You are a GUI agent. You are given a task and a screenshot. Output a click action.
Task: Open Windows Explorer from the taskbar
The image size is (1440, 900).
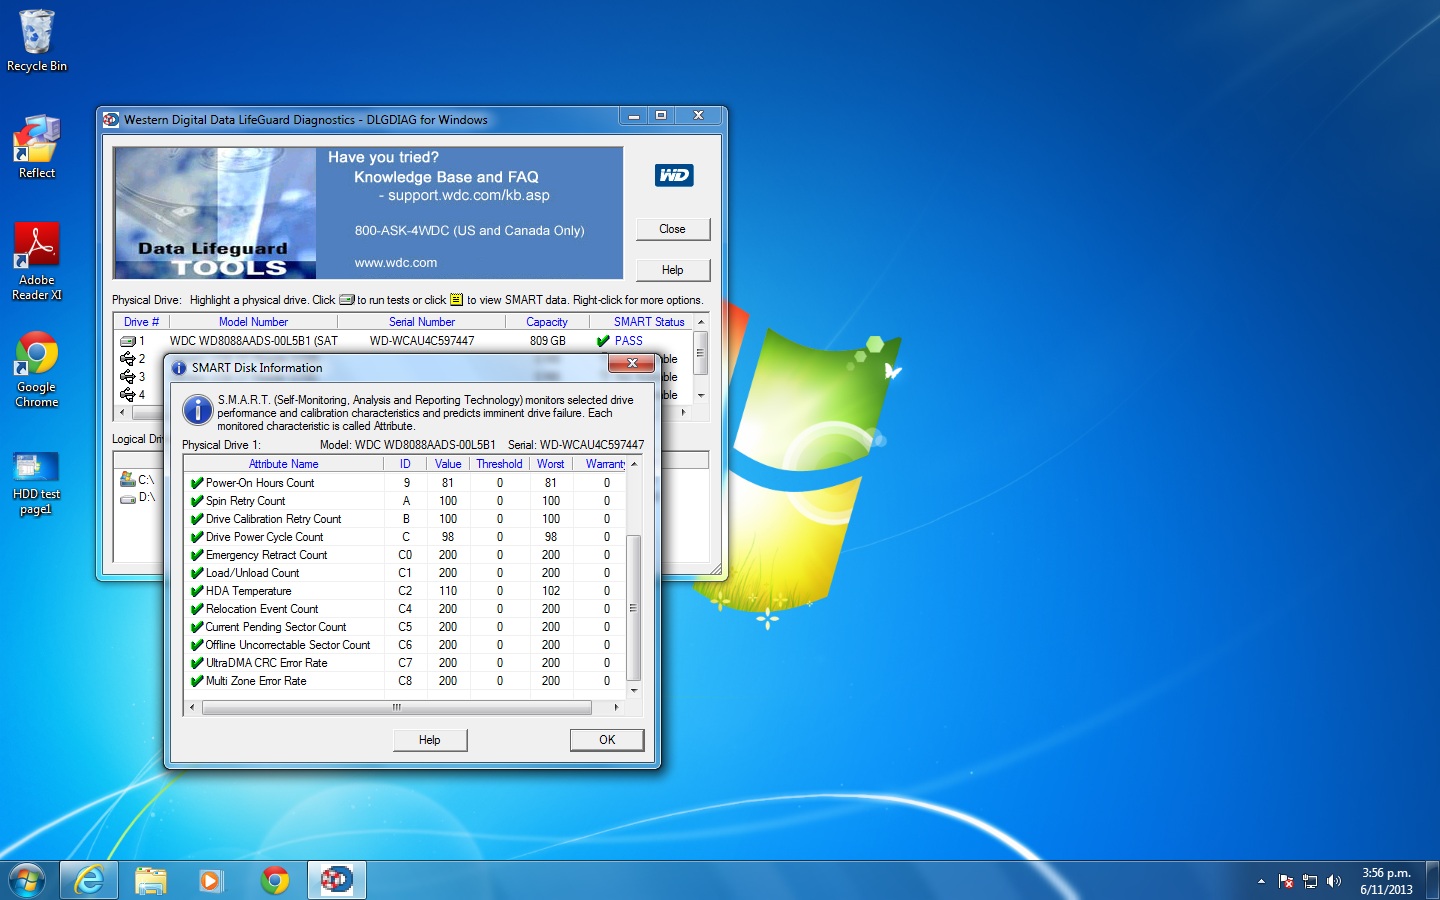(150, 880)
